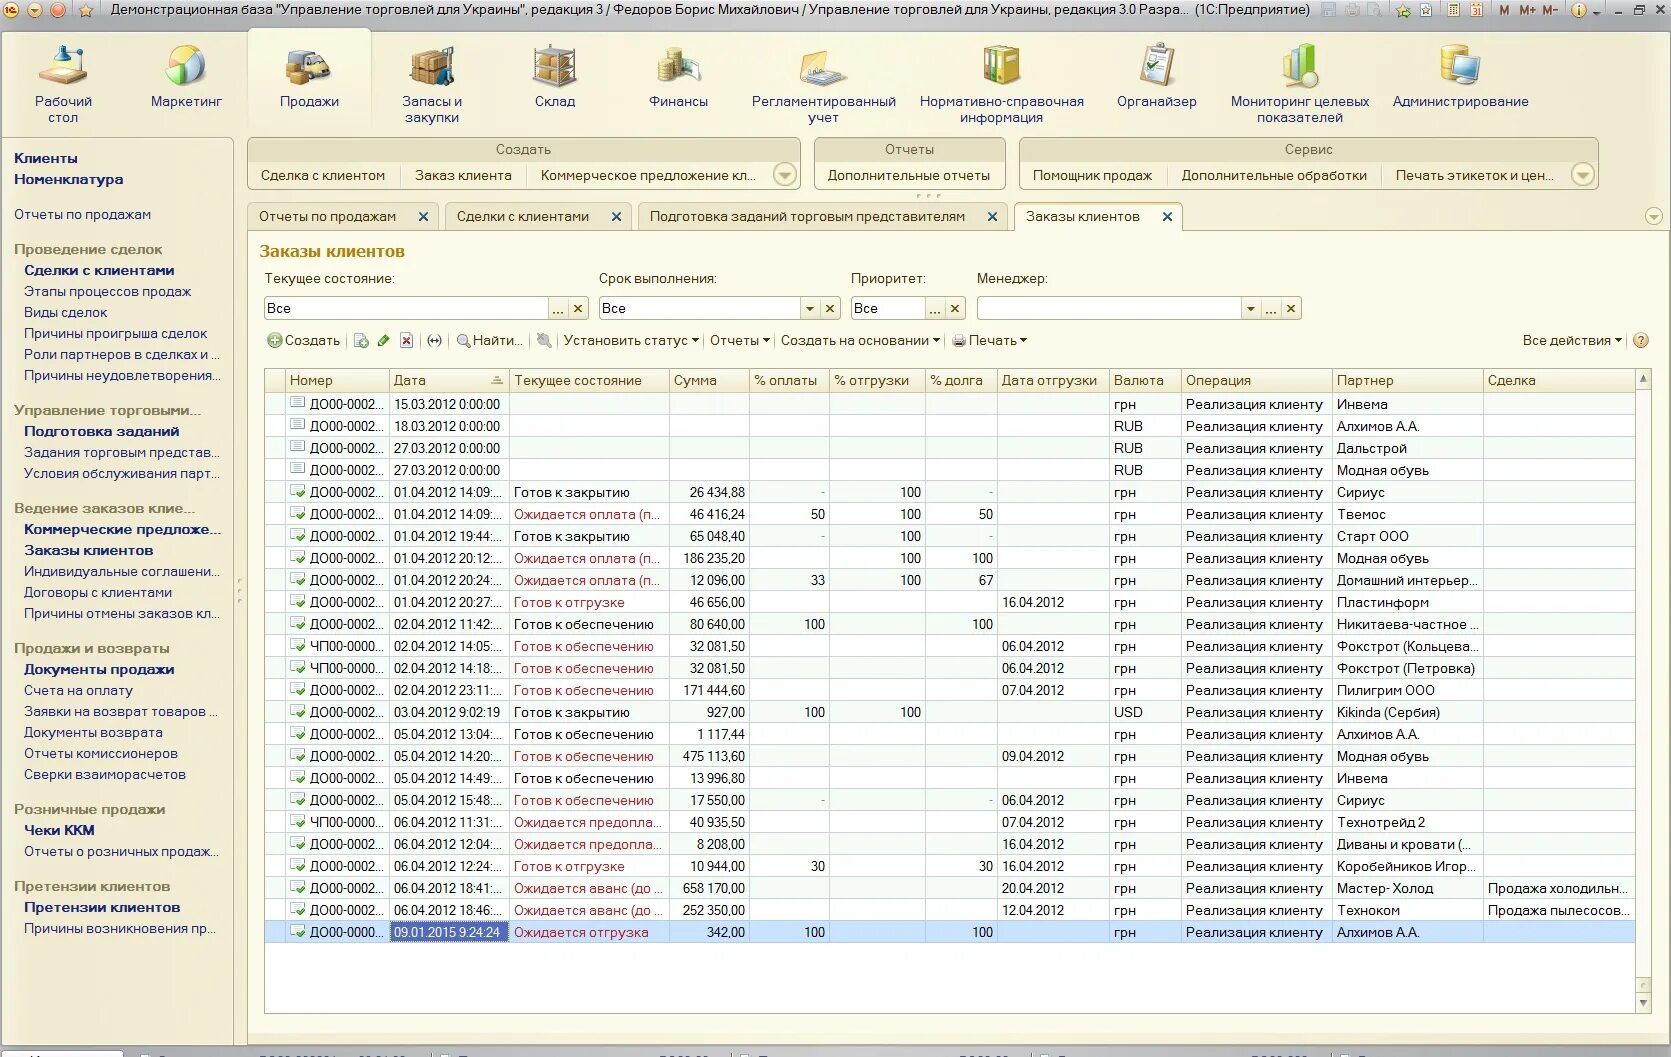
Task: Select the order row for partner Kikinda (Сербия)
Action: point(950,713)
